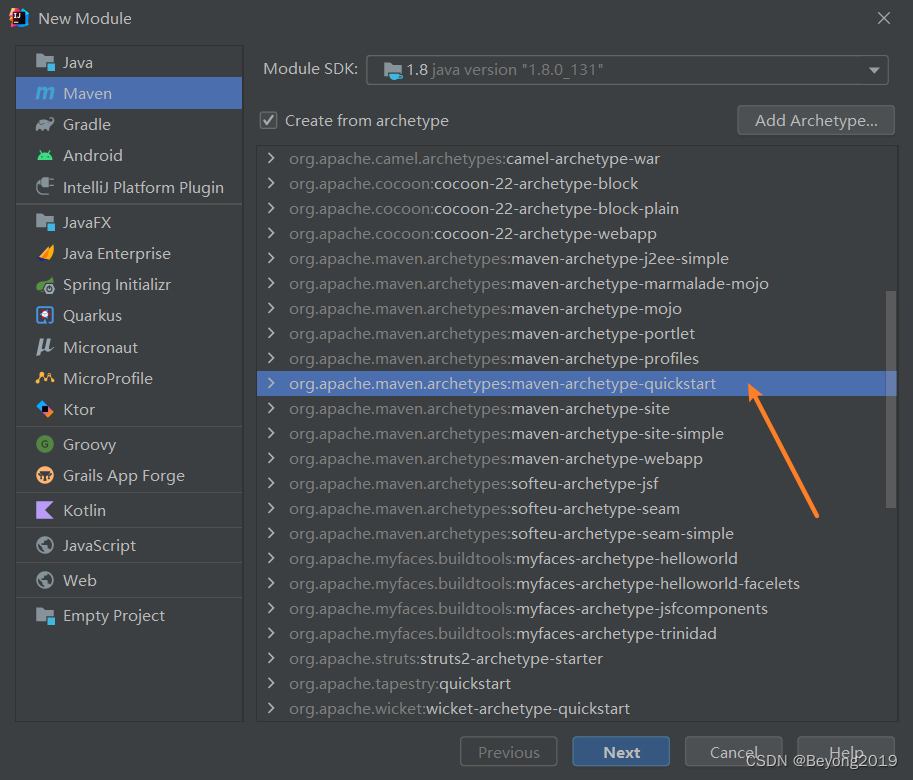Click the JavaFX folder icon
913x780 pixels.
(45, 222)
